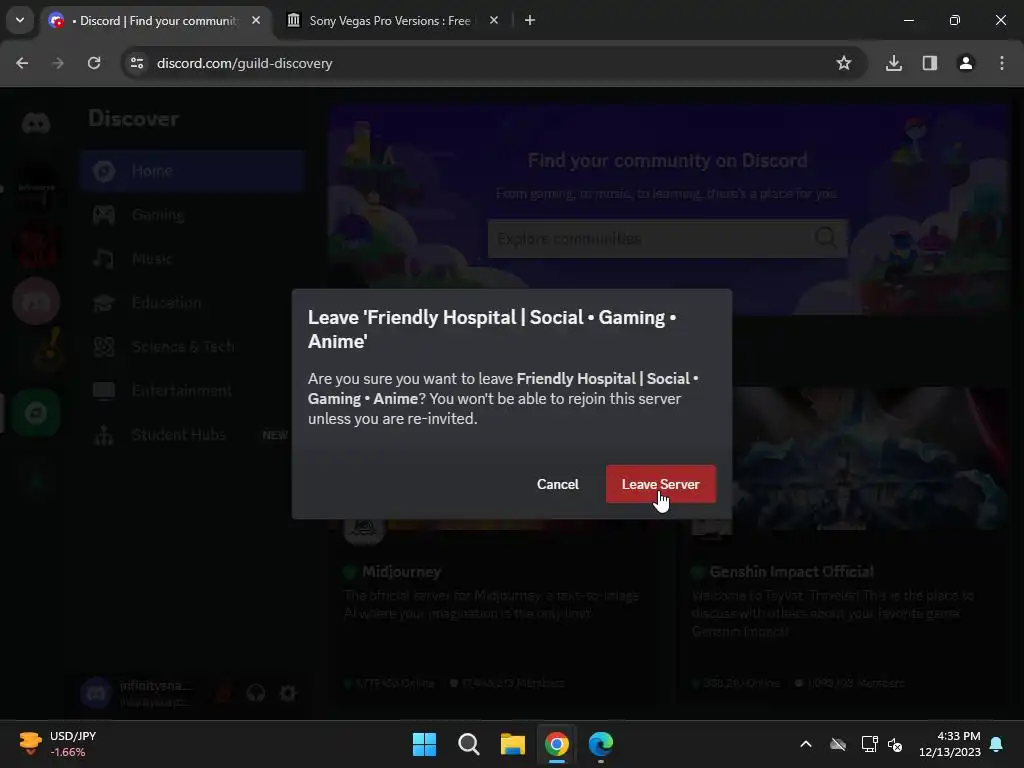Open the USD/JPY widget on taskbar

(57, 744)
